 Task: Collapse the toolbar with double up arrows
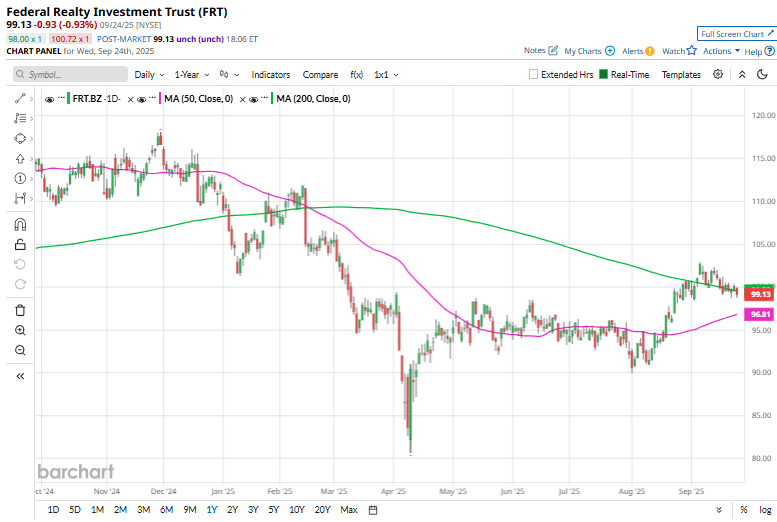tap(742, 74)
